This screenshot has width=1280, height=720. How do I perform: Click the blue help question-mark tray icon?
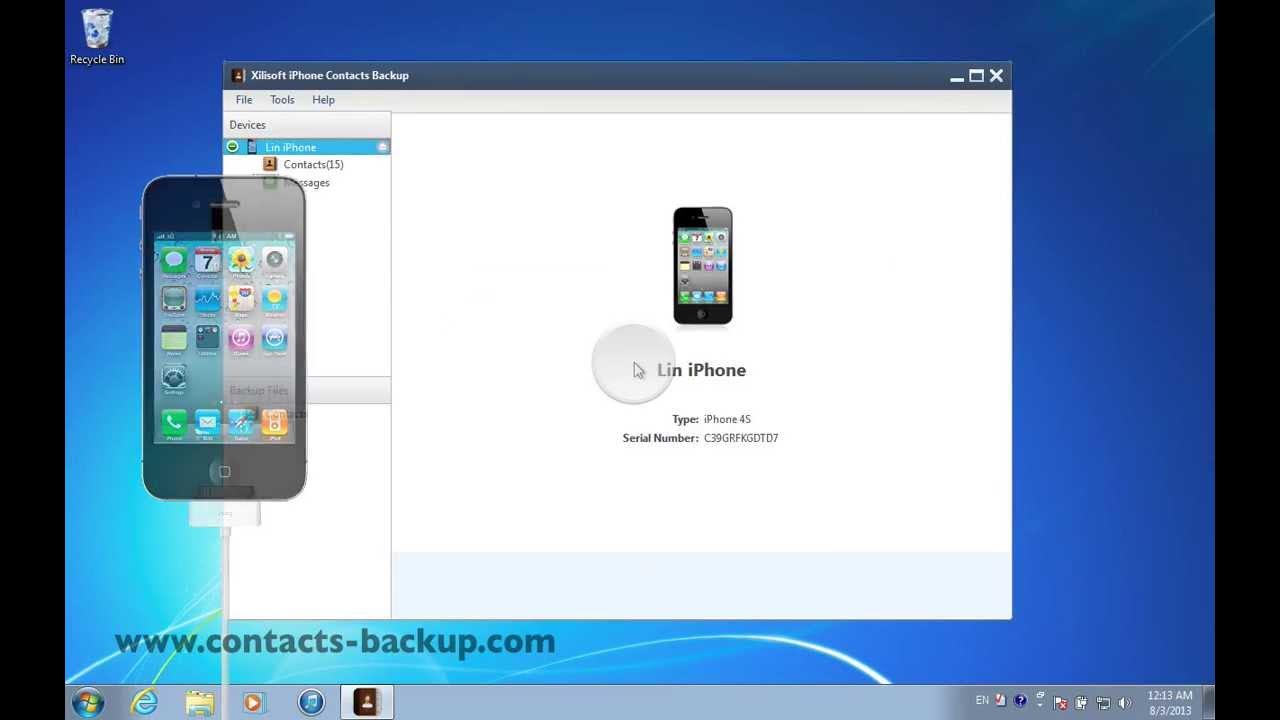(1020, 702)
